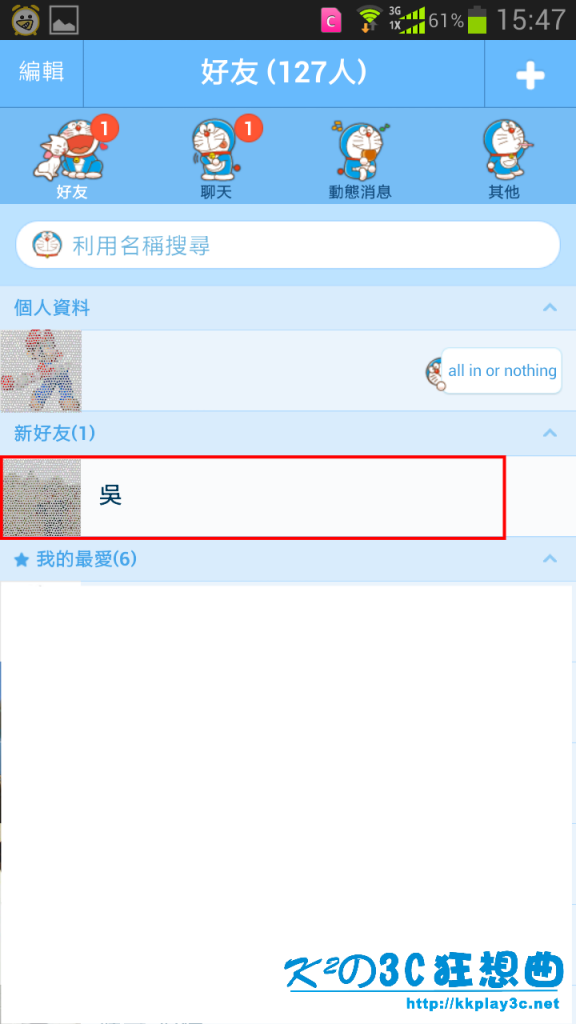
Task: Collapse the 個人資料 section
Action: [x=550, y=308]
